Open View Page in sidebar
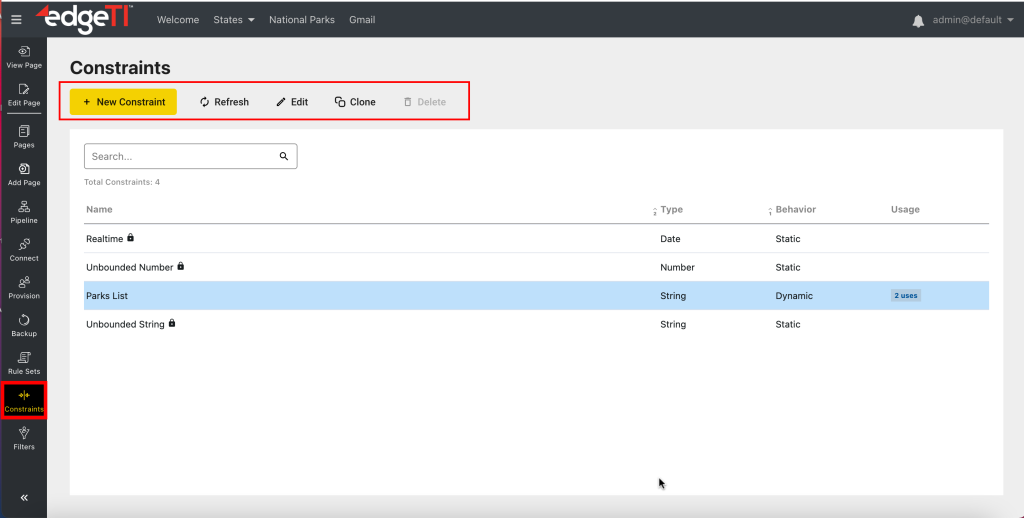1024x518 pixels. (24, 57)
